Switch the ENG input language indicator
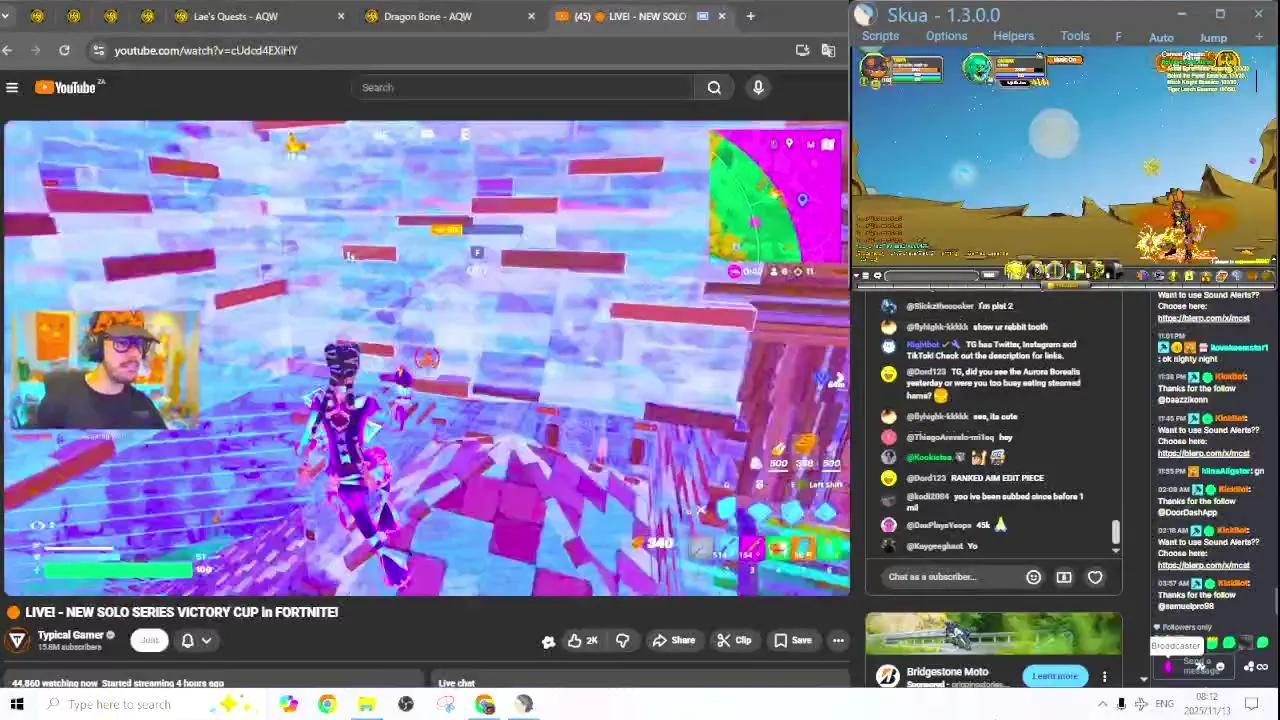This screenshot has width=1280, height=720. [x=1164, y=704]
